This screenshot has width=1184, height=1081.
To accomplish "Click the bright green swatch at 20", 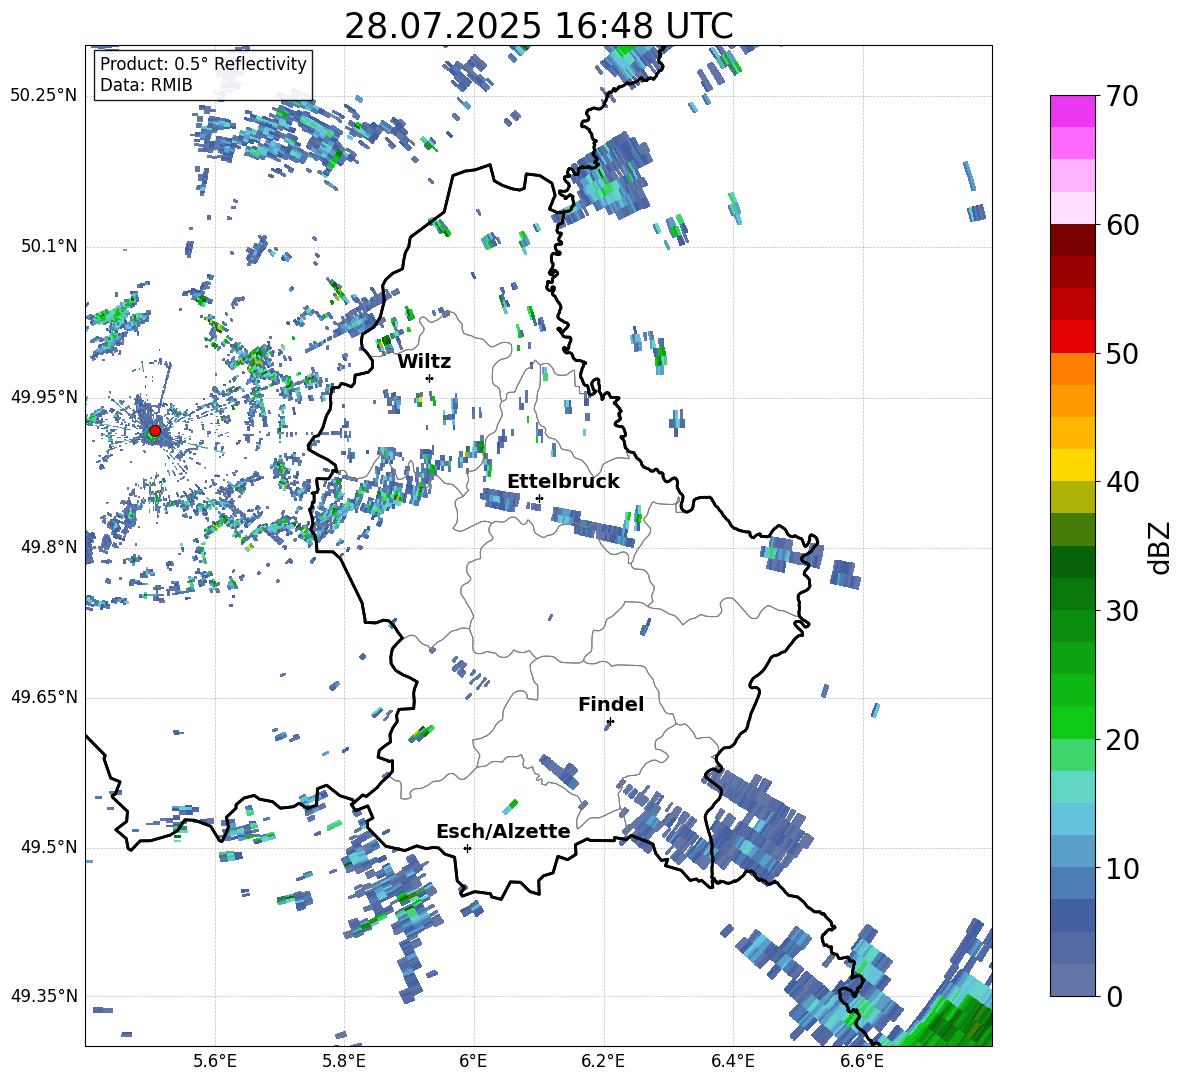I will 1072,722.
